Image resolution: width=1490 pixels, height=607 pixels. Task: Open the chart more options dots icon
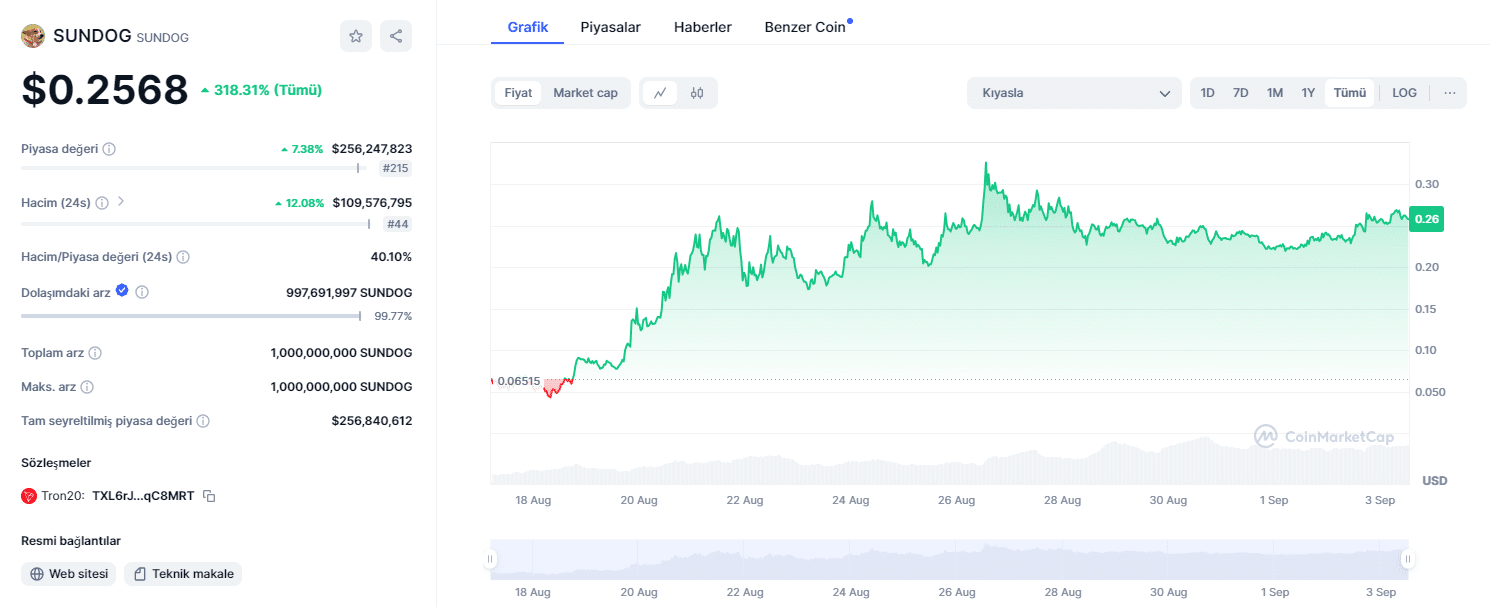coord(1450,93)
